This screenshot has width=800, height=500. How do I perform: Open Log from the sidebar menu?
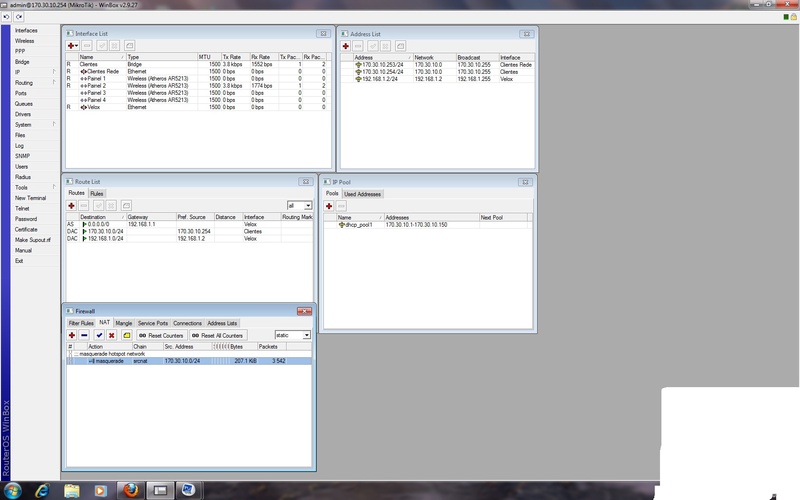pos(19,145)
